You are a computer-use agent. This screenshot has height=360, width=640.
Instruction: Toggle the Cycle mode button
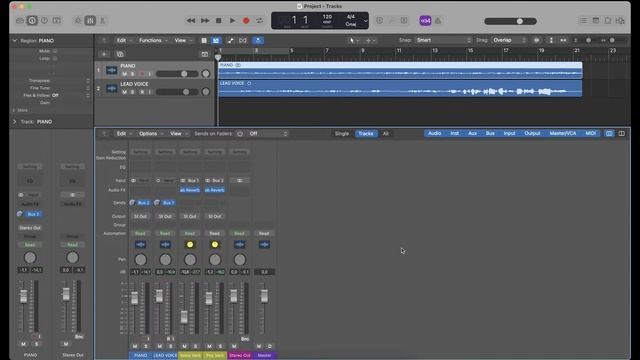pos(260,20)
